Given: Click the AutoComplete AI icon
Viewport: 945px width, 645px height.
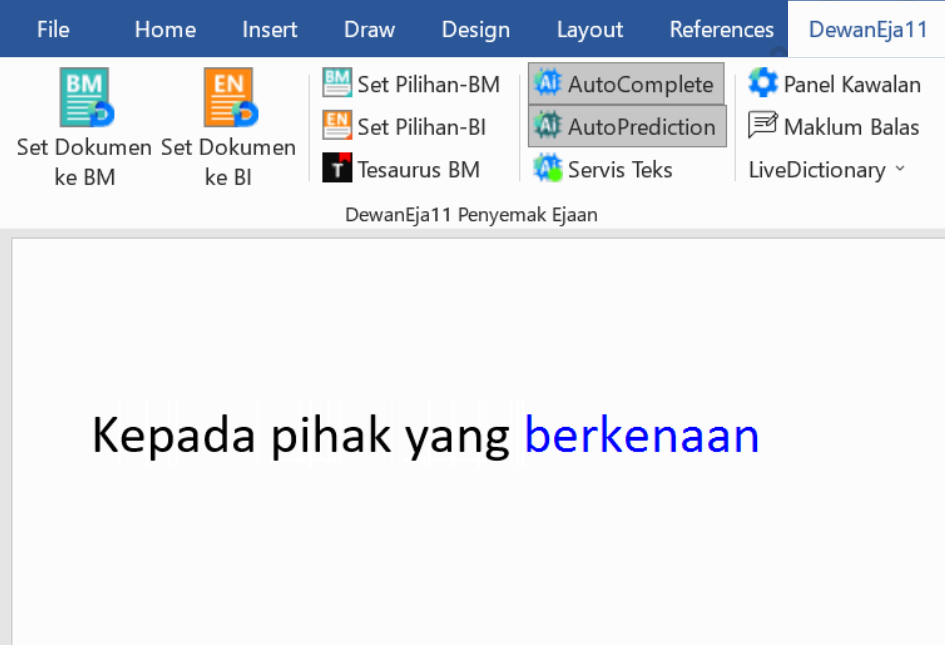Looking at the screenshot, I should click(548, 84).
